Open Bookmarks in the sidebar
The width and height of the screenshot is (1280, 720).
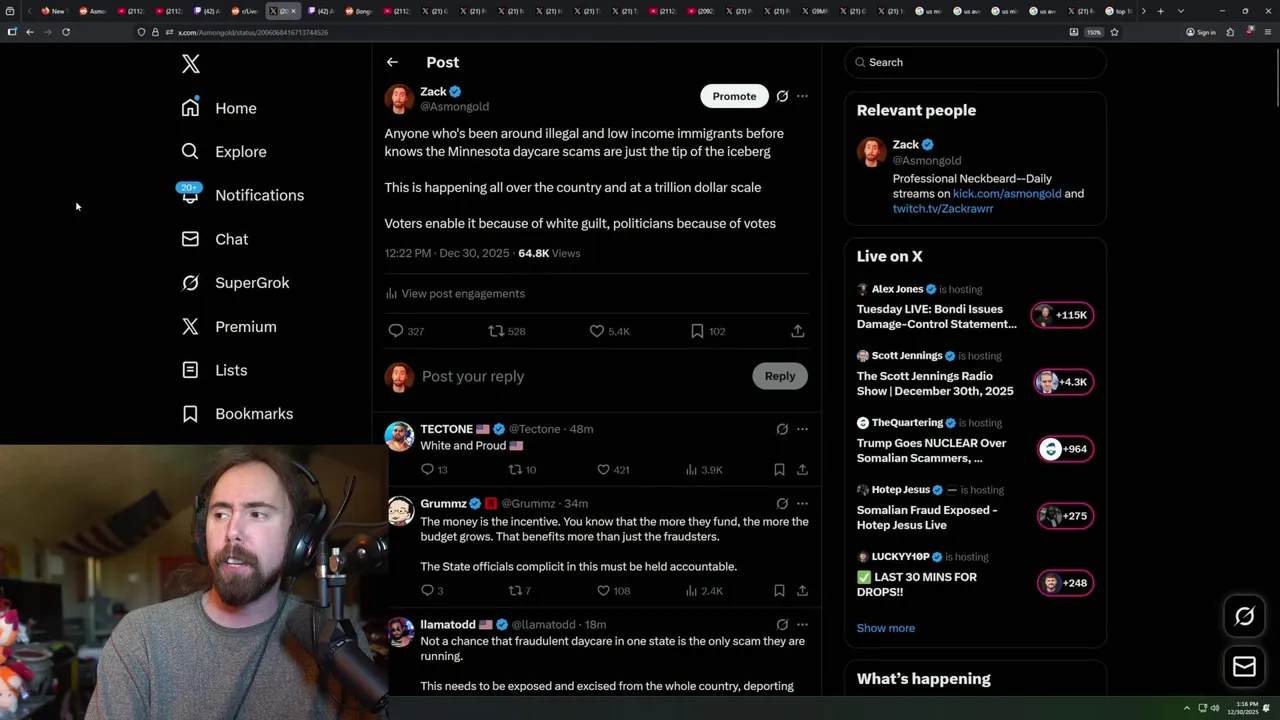pyautogui.click(x=237, y=414)
